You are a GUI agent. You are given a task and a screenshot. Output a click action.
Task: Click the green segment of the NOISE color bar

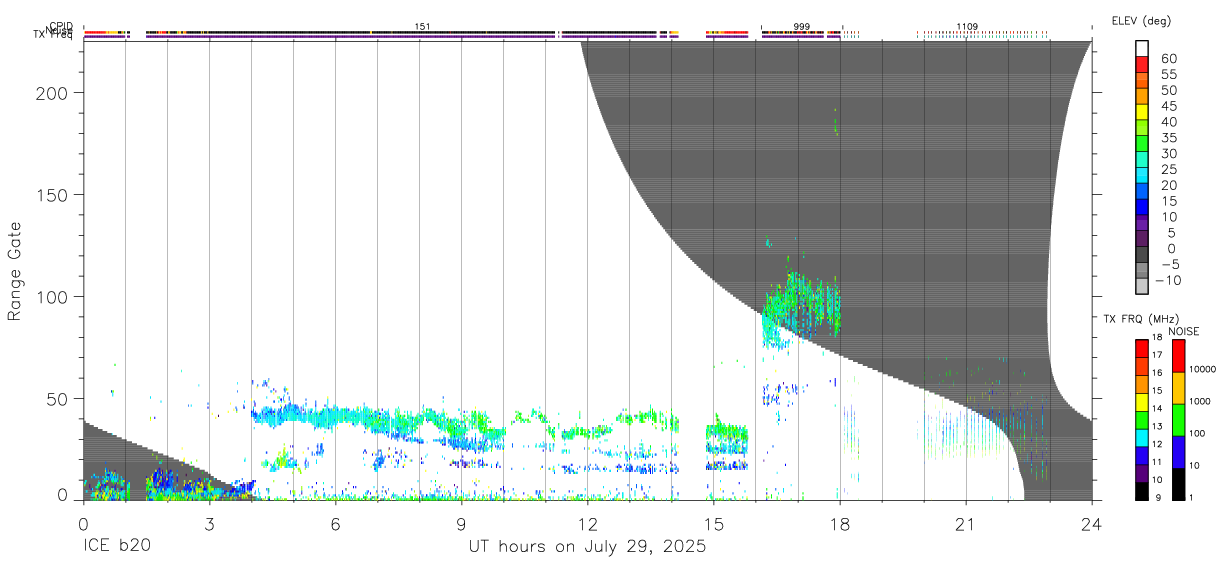1178,420
